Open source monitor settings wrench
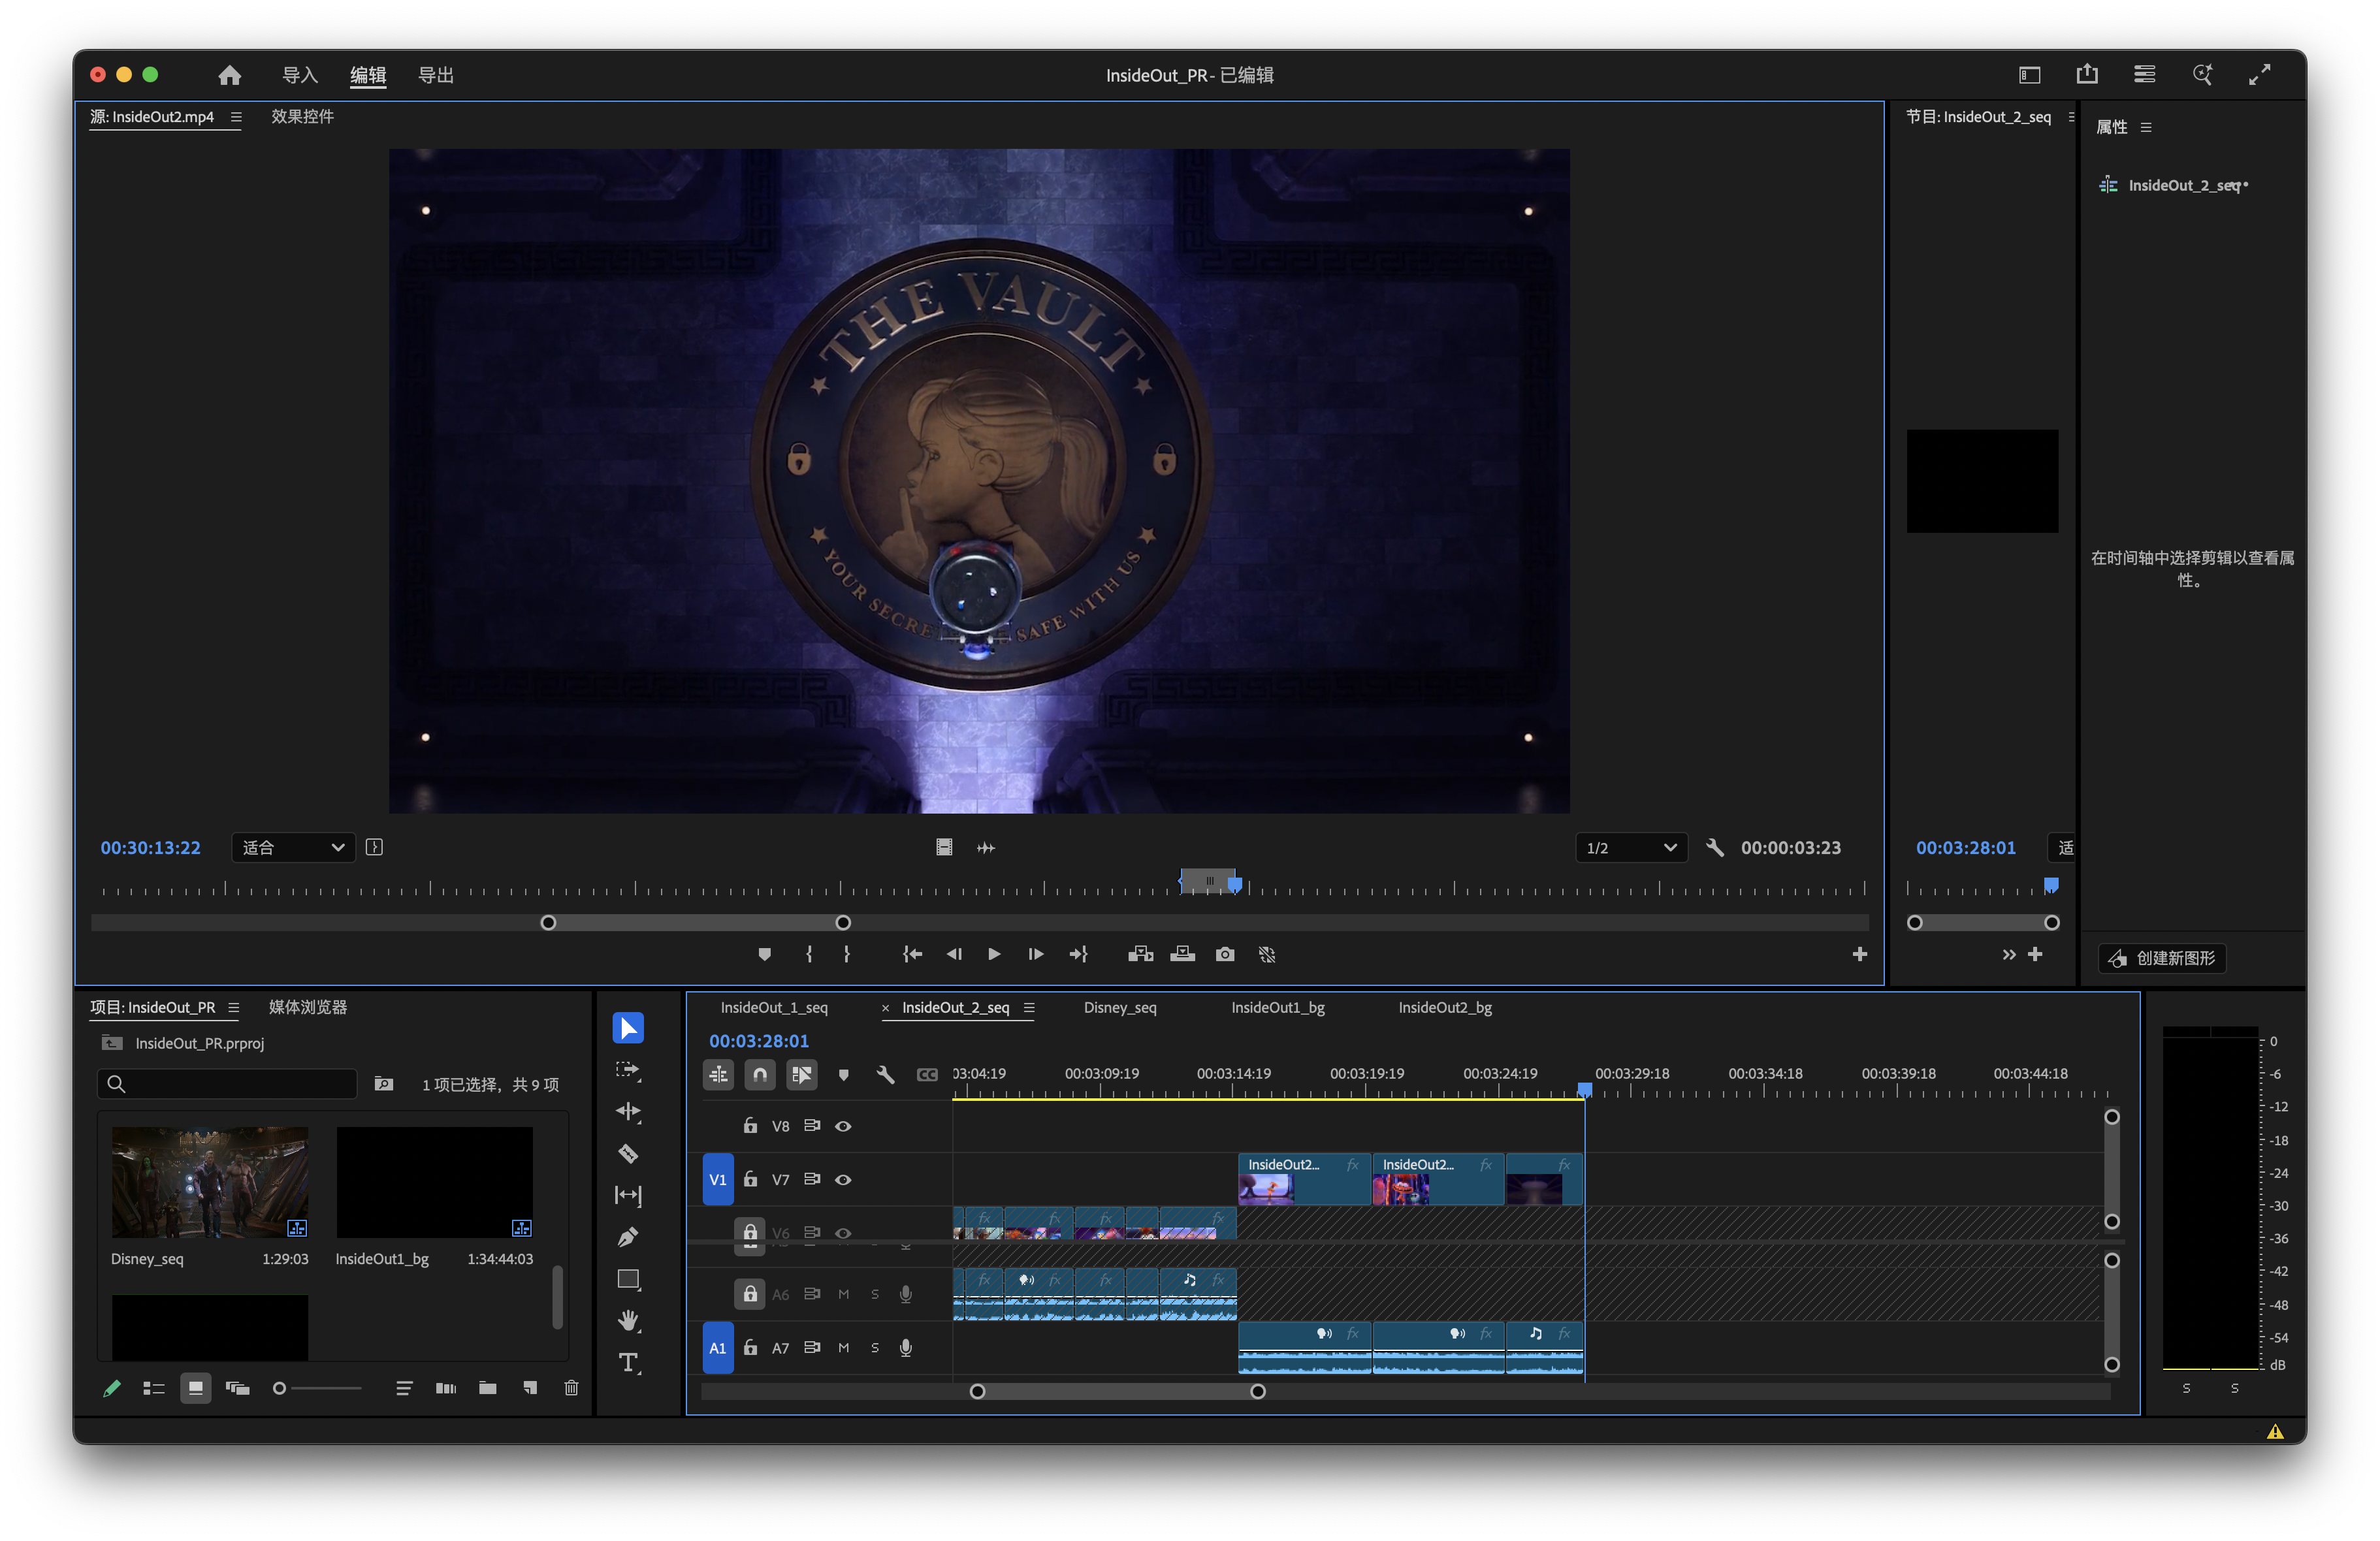 [x=1714, y=847]
